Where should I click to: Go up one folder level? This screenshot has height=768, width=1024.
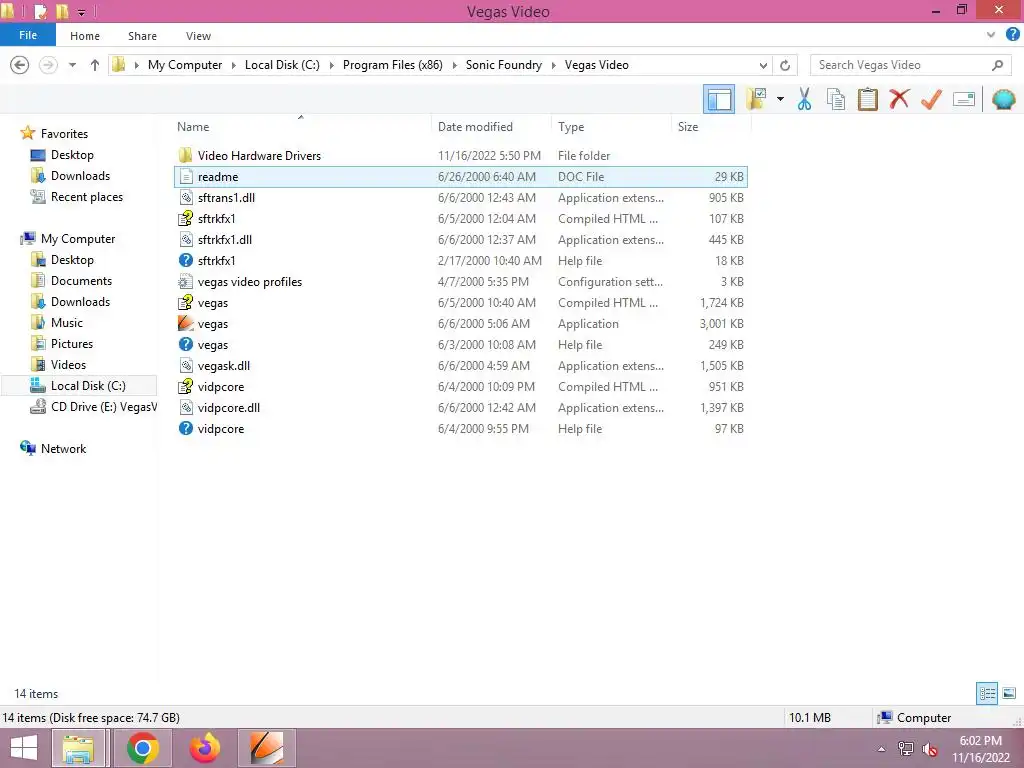point(95,65)
